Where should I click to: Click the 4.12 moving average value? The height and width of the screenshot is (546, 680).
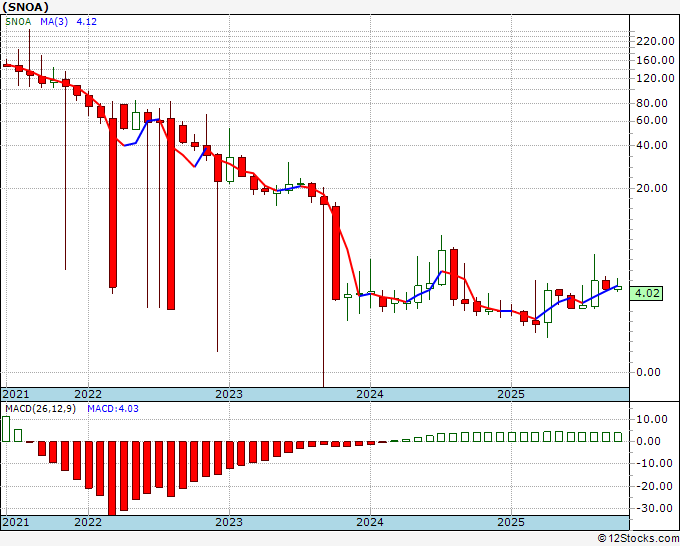coord(86,22)
